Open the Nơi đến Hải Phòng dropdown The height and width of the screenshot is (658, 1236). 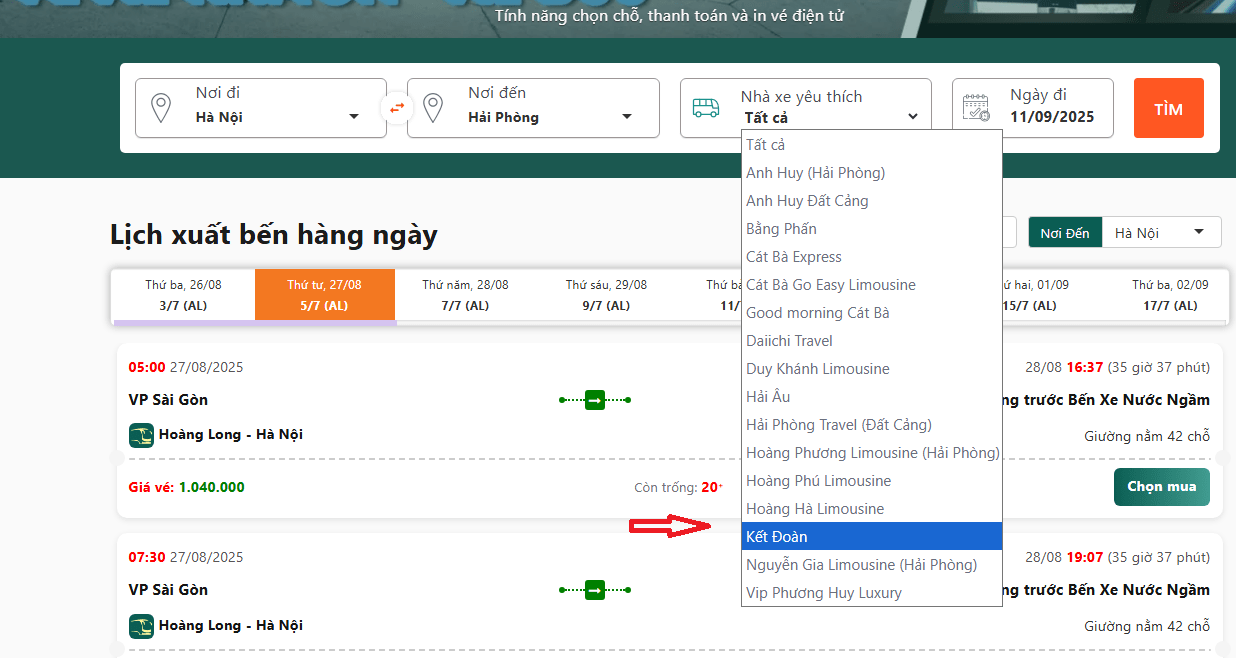(x=548, y=117)
